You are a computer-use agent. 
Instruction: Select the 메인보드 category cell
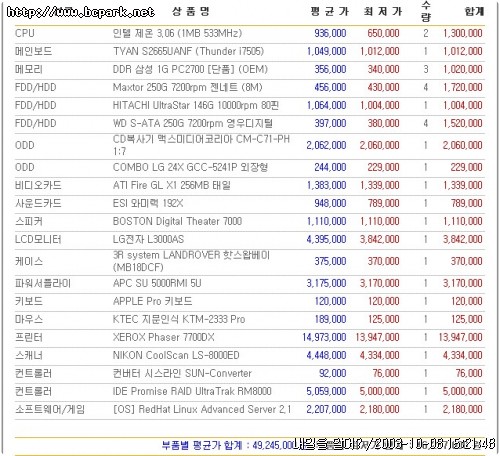click(33, 51)
